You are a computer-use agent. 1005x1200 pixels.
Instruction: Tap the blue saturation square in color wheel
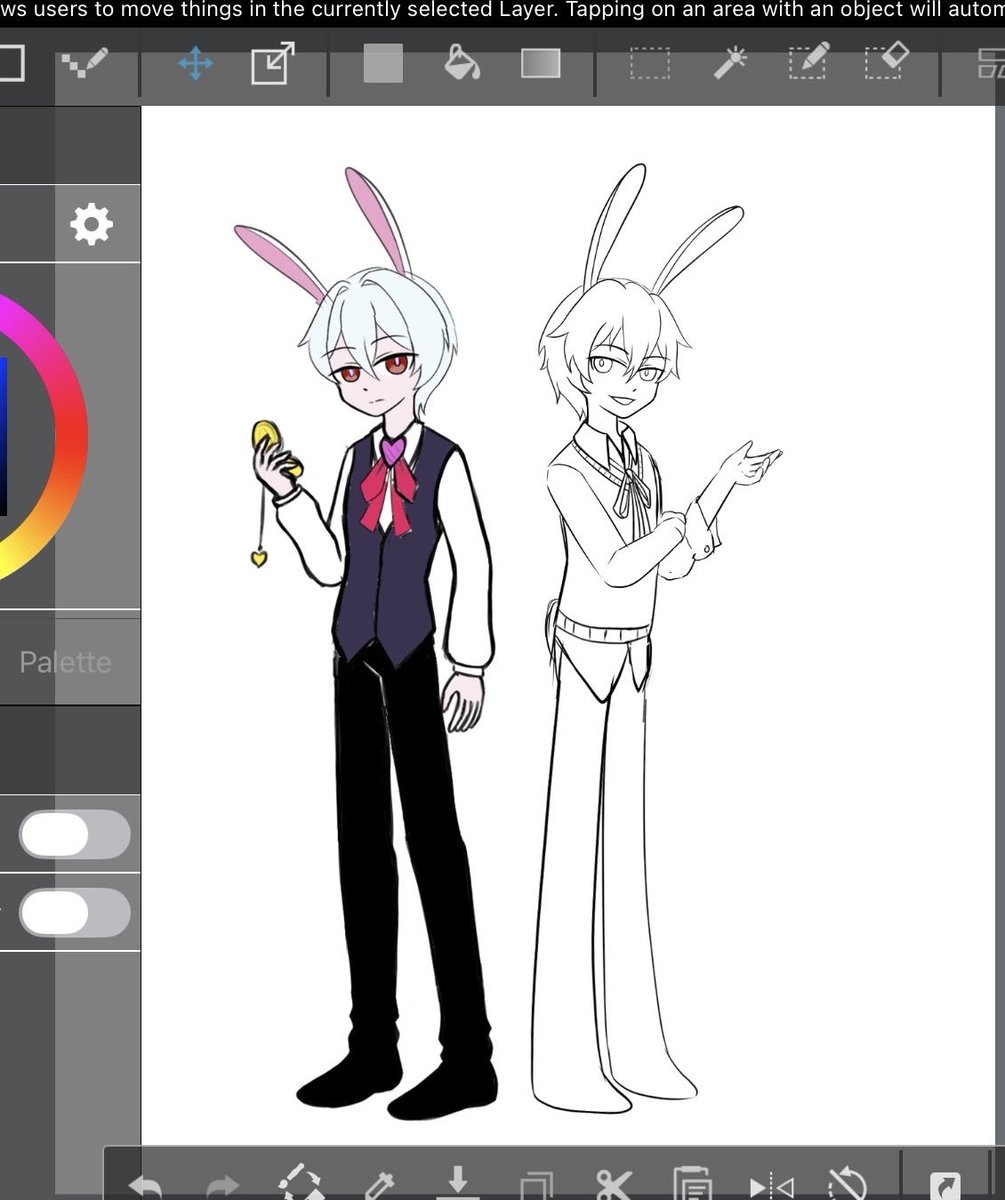tap(4, 435)
